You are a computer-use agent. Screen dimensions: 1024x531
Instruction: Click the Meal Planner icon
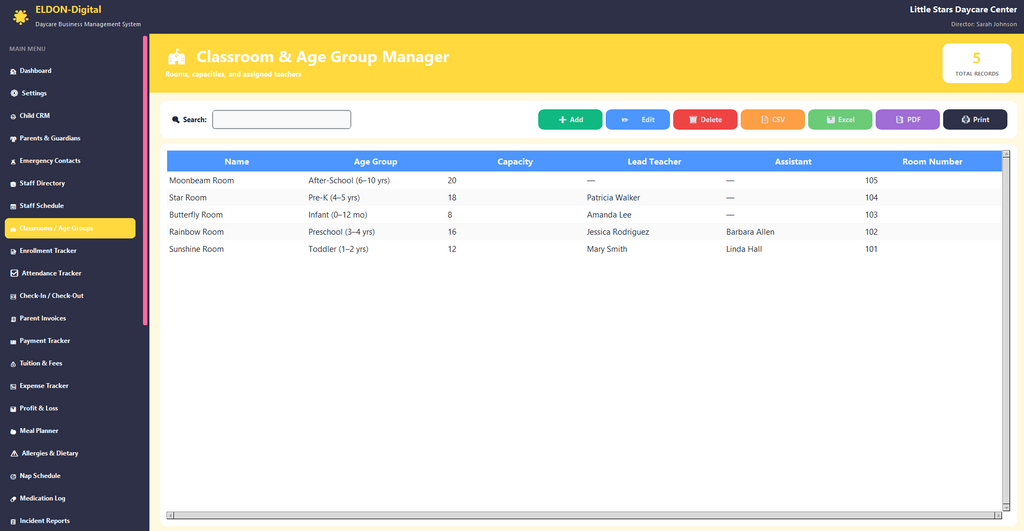(x=13, y=432)
